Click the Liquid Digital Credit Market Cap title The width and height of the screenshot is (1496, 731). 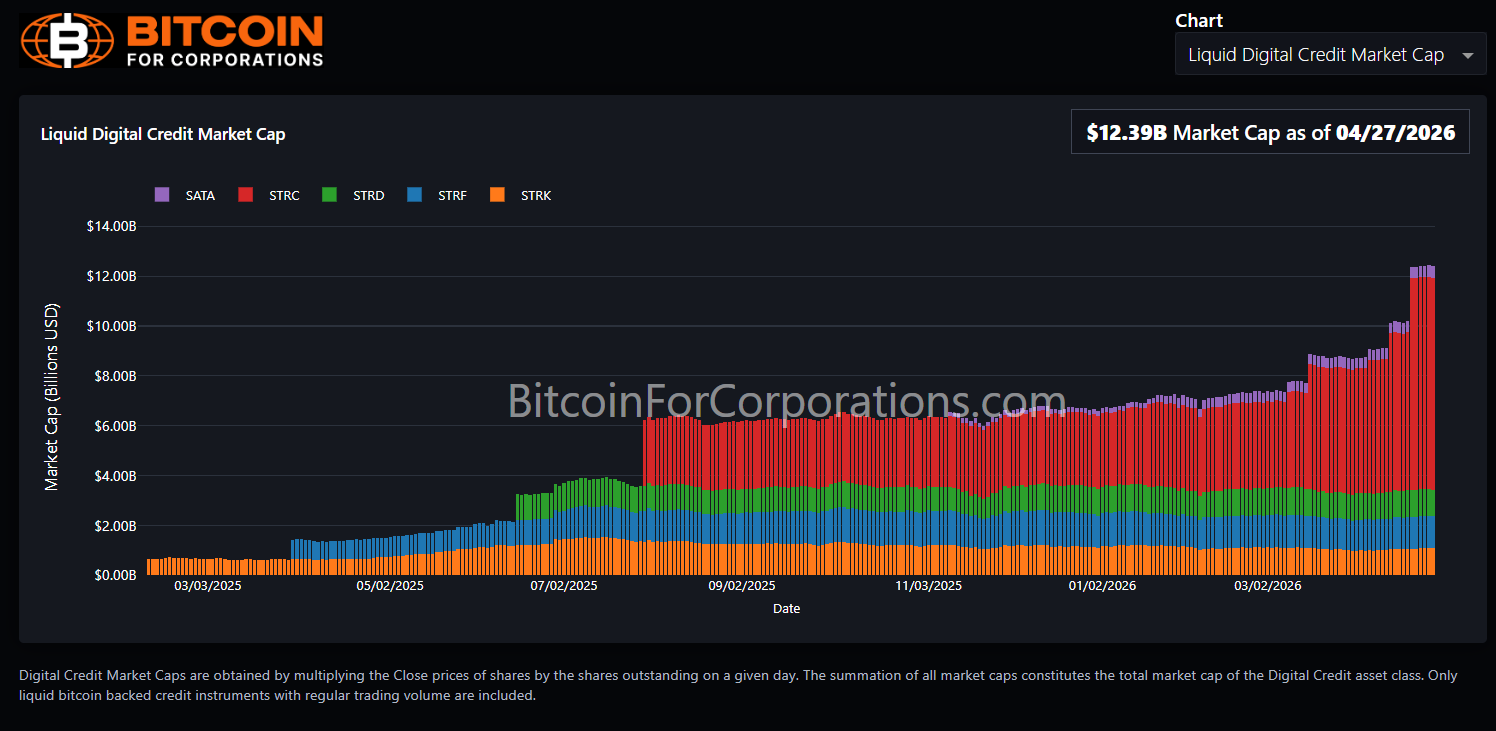163,134
